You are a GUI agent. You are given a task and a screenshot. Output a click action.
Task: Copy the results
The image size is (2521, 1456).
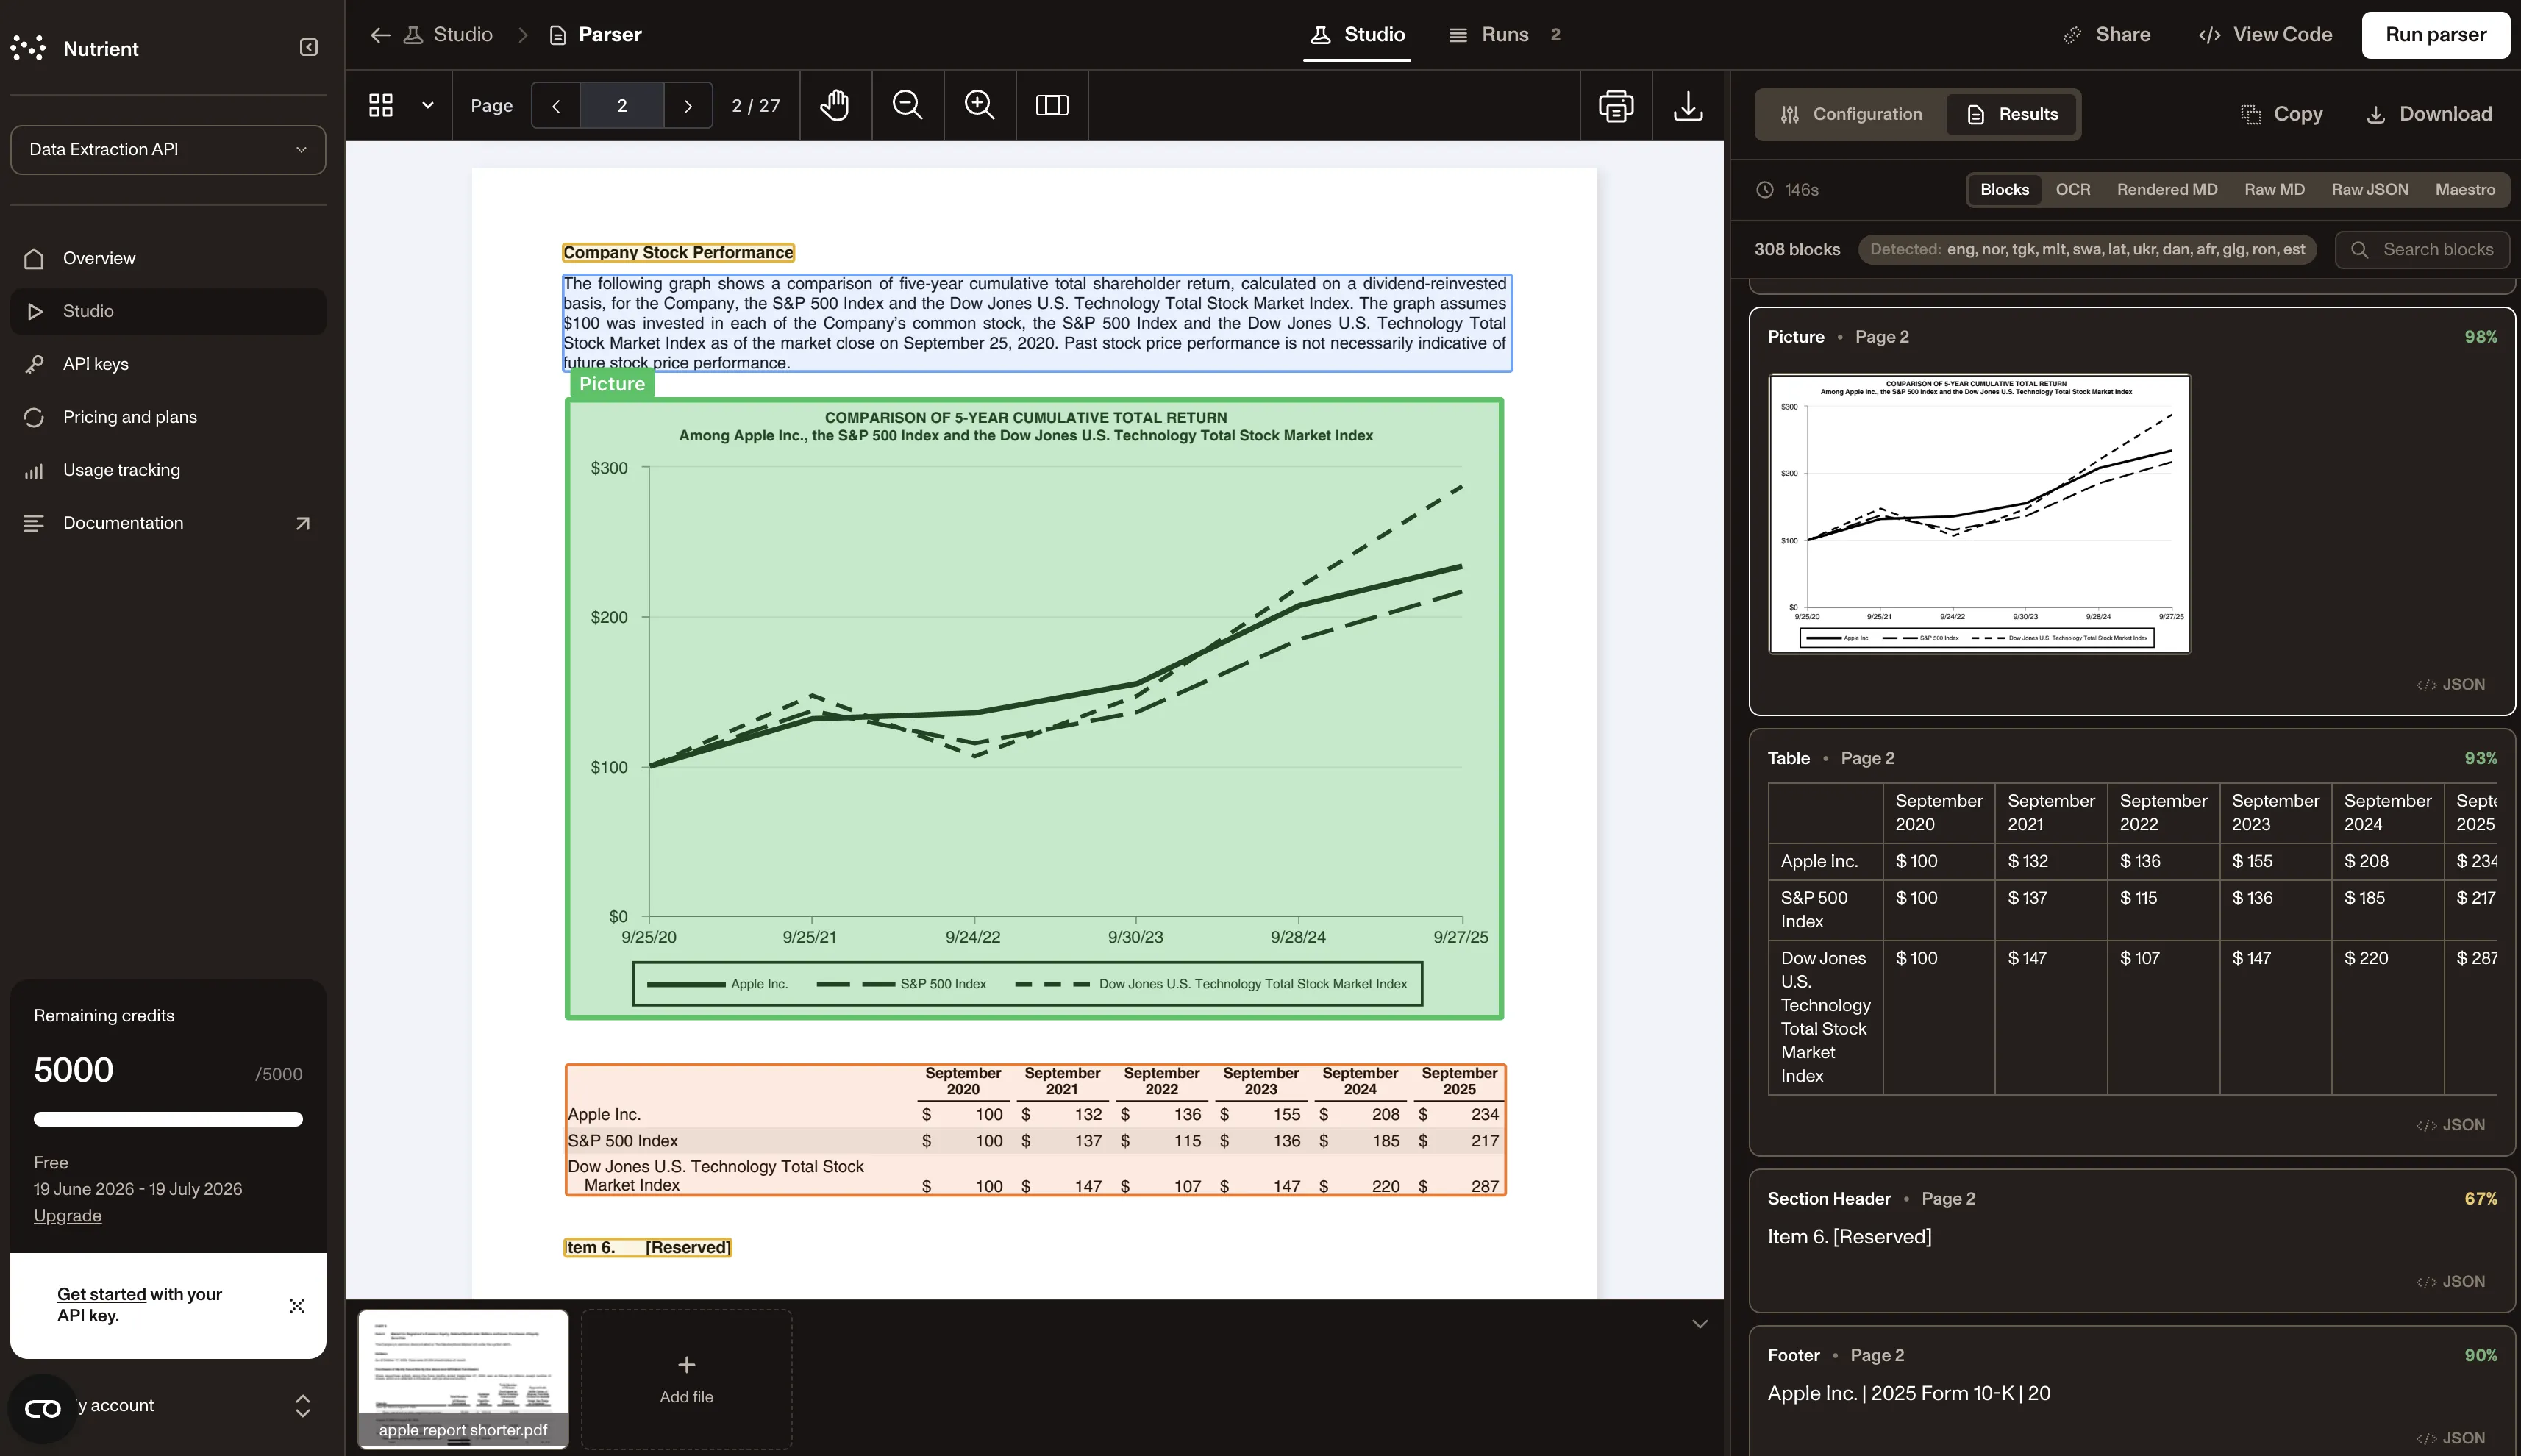coord(2281,114)
